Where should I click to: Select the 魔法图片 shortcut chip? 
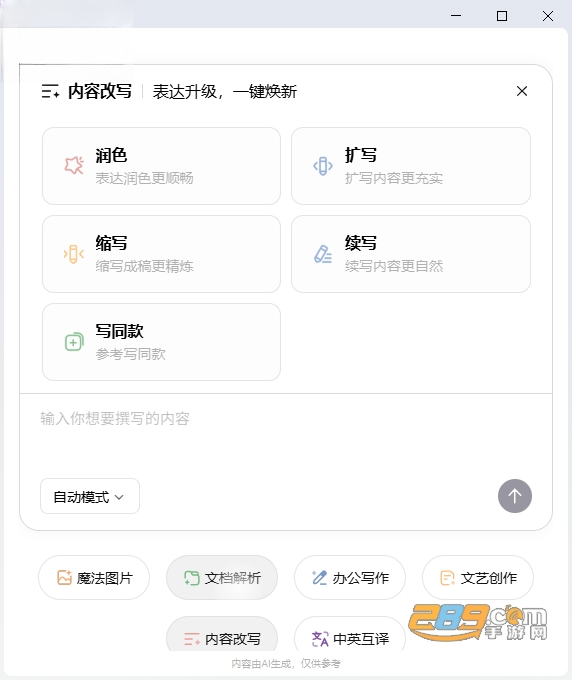(94, 578)
